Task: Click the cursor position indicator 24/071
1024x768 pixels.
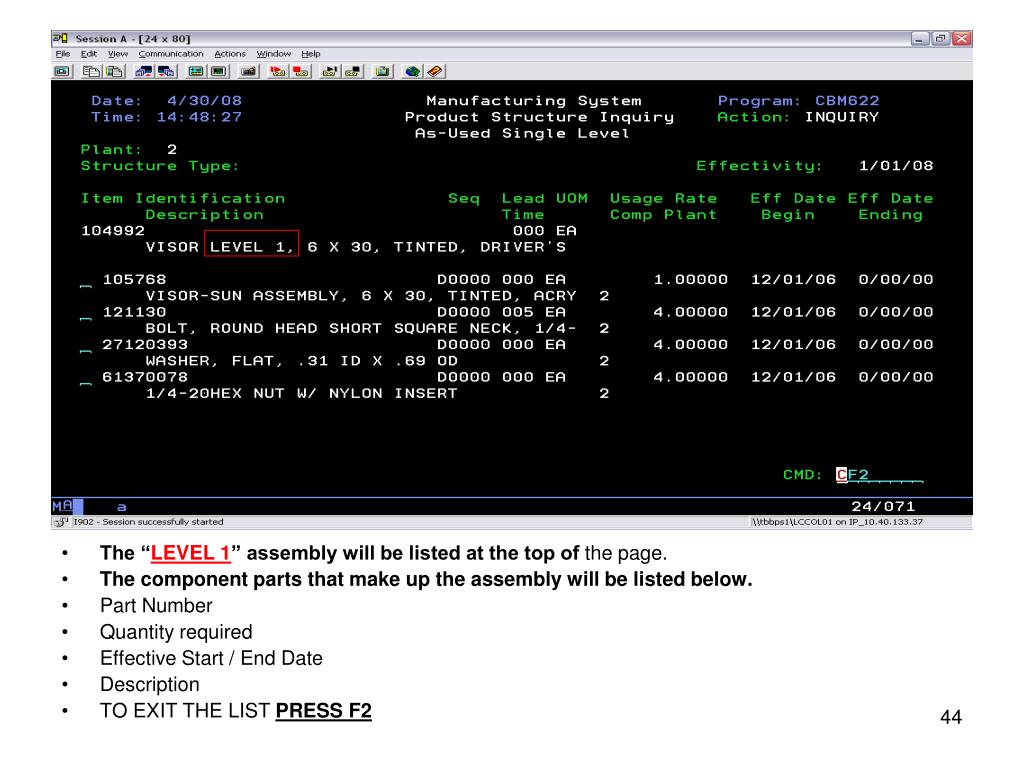Action: coord(883,506)
